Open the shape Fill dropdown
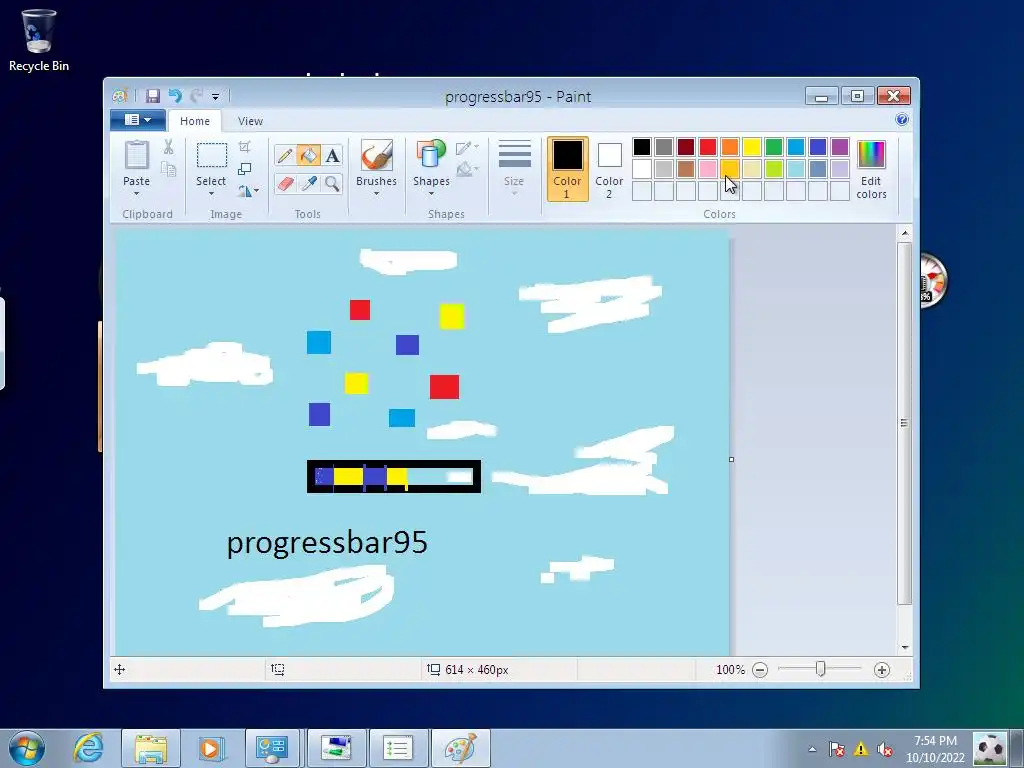This screenshot has height=768, width=1024. tap(468, 170)
